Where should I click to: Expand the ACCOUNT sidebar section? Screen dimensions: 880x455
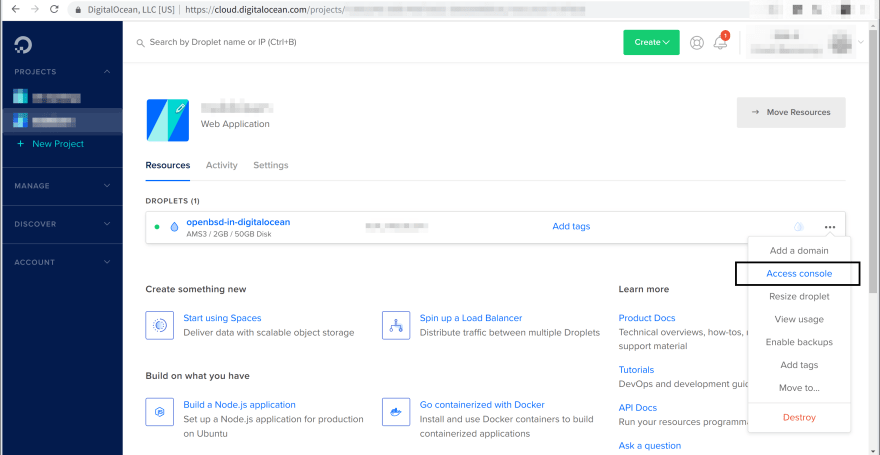[x=107, y=262]
